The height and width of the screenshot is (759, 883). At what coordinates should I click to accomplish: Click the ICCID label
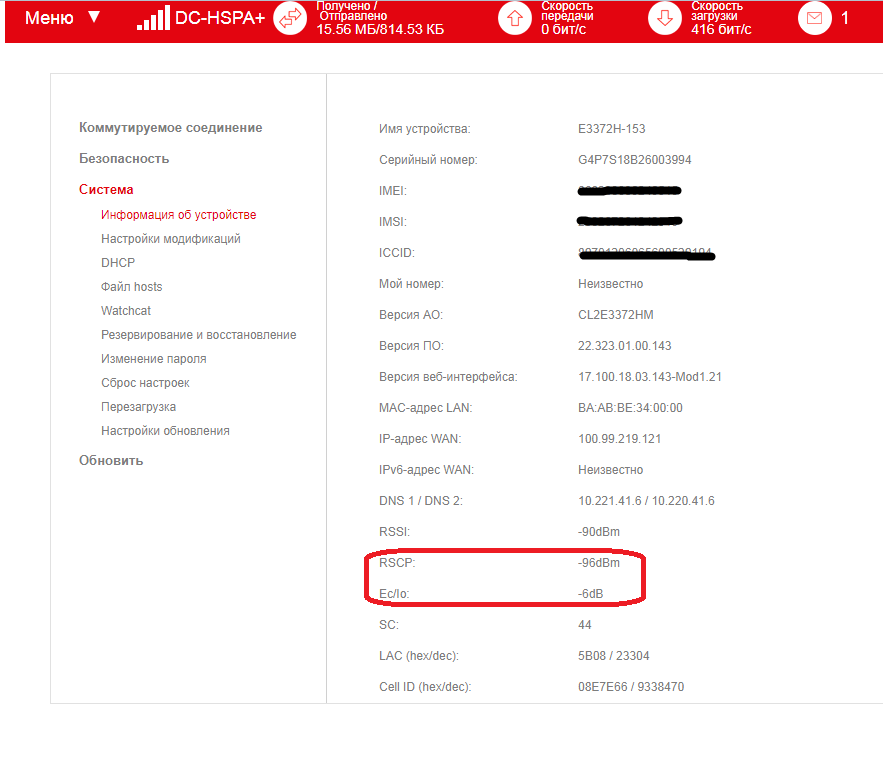pyautogui.click(x=396, y=253)
